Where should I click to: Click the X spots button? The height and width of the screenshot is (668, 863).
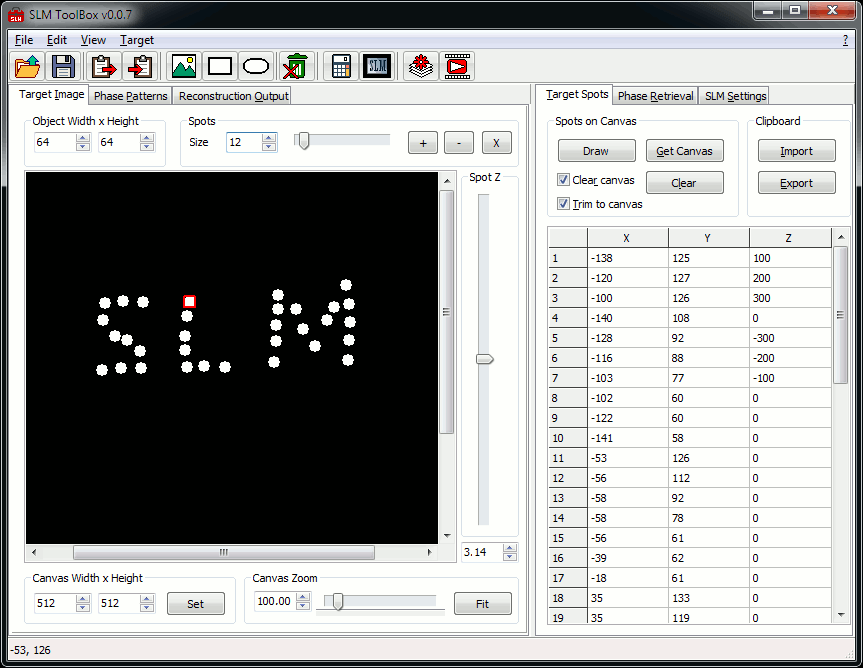(x=496, y=143)
